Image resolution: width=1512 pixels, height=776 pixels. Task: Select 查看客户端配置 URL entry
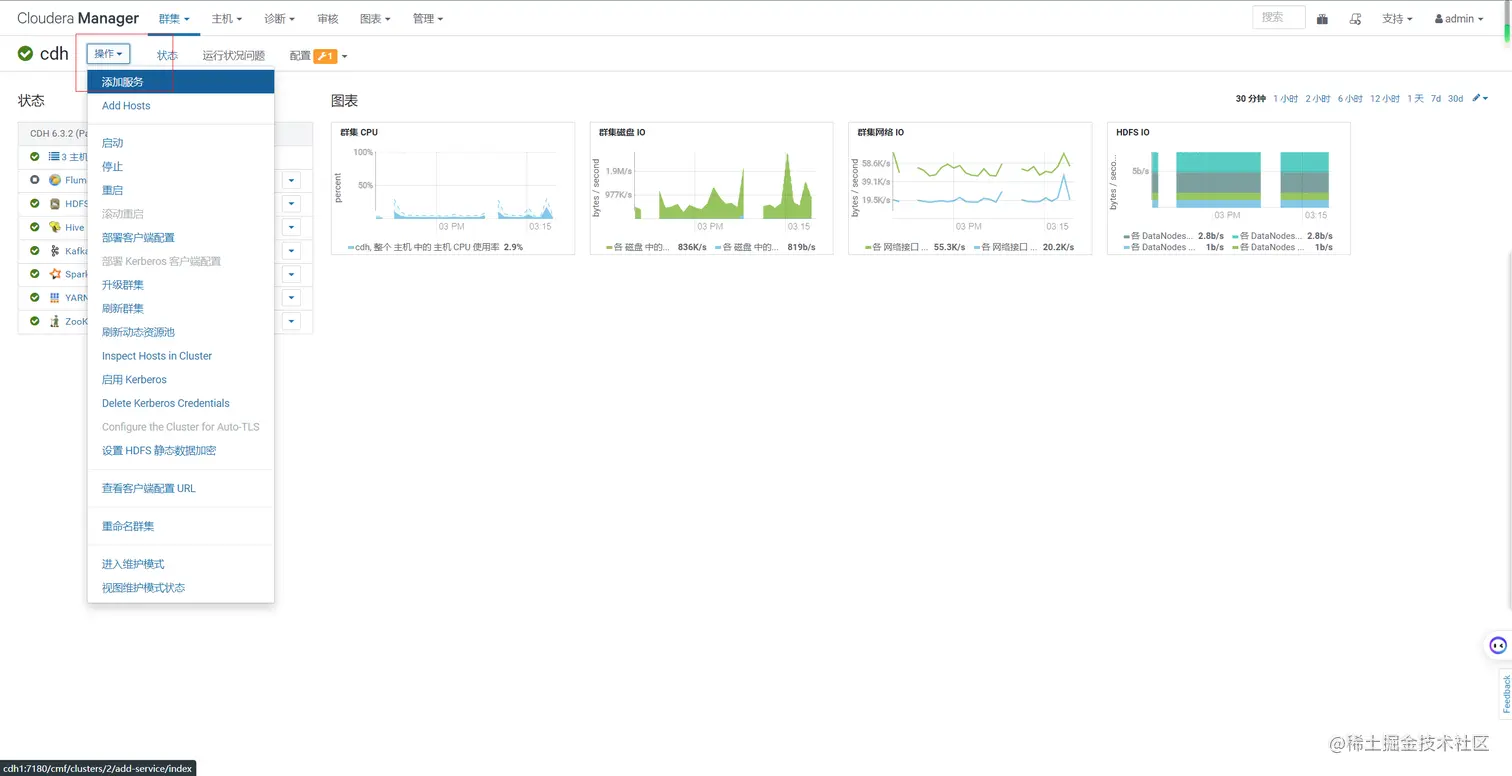click(x=181, y=489)
